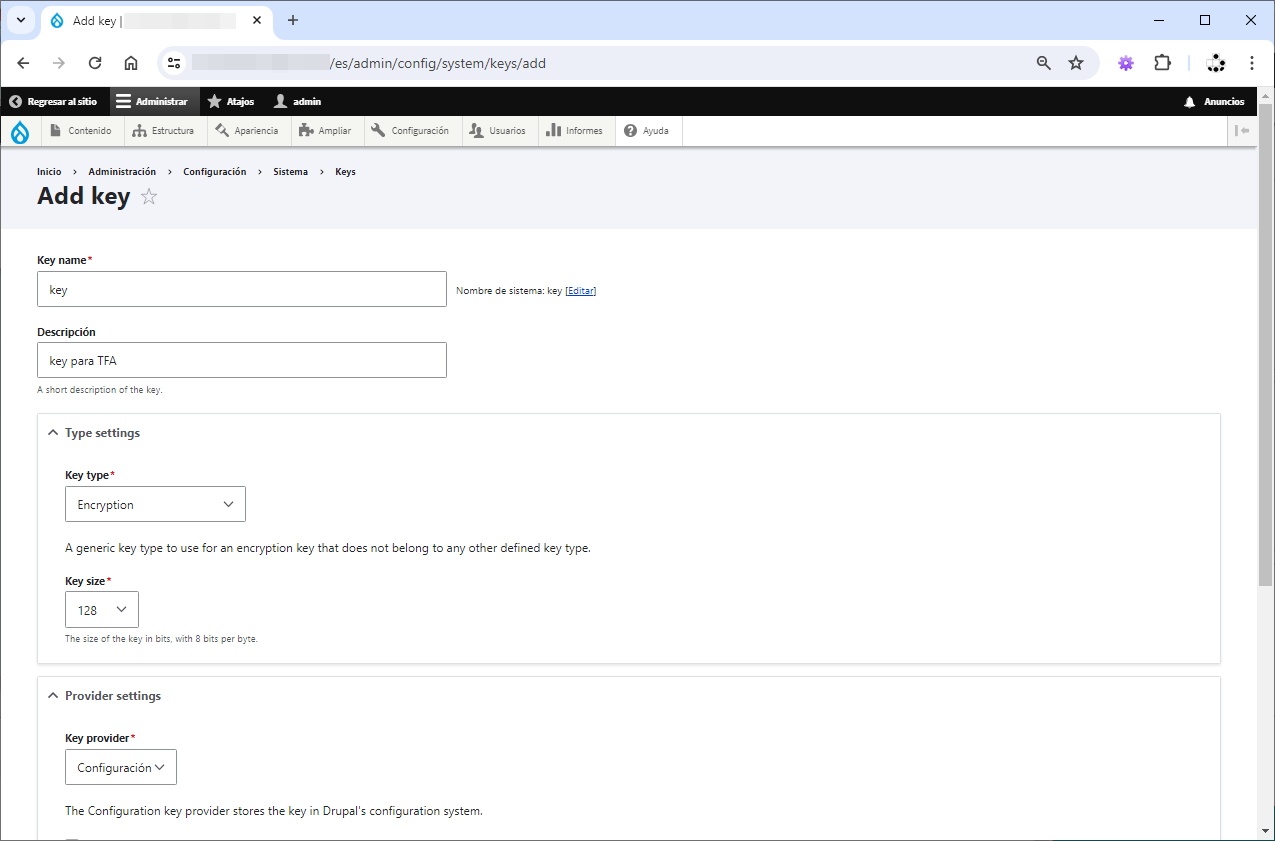This screenshot has width=1275, height=841.
Task: Open the Key type dropdown
Action: (155, 504)
